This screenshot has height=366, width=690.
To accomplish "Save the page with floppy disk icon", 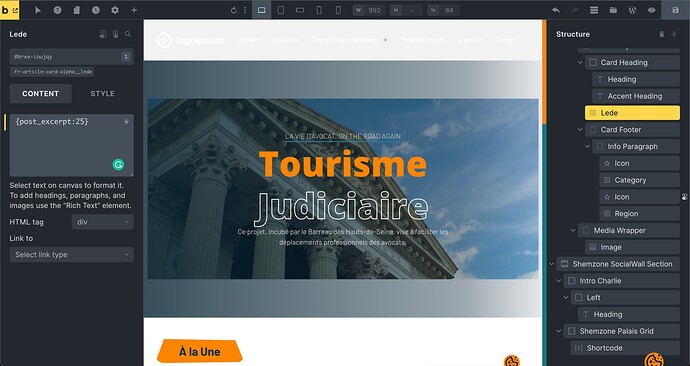I will [675, 10].
